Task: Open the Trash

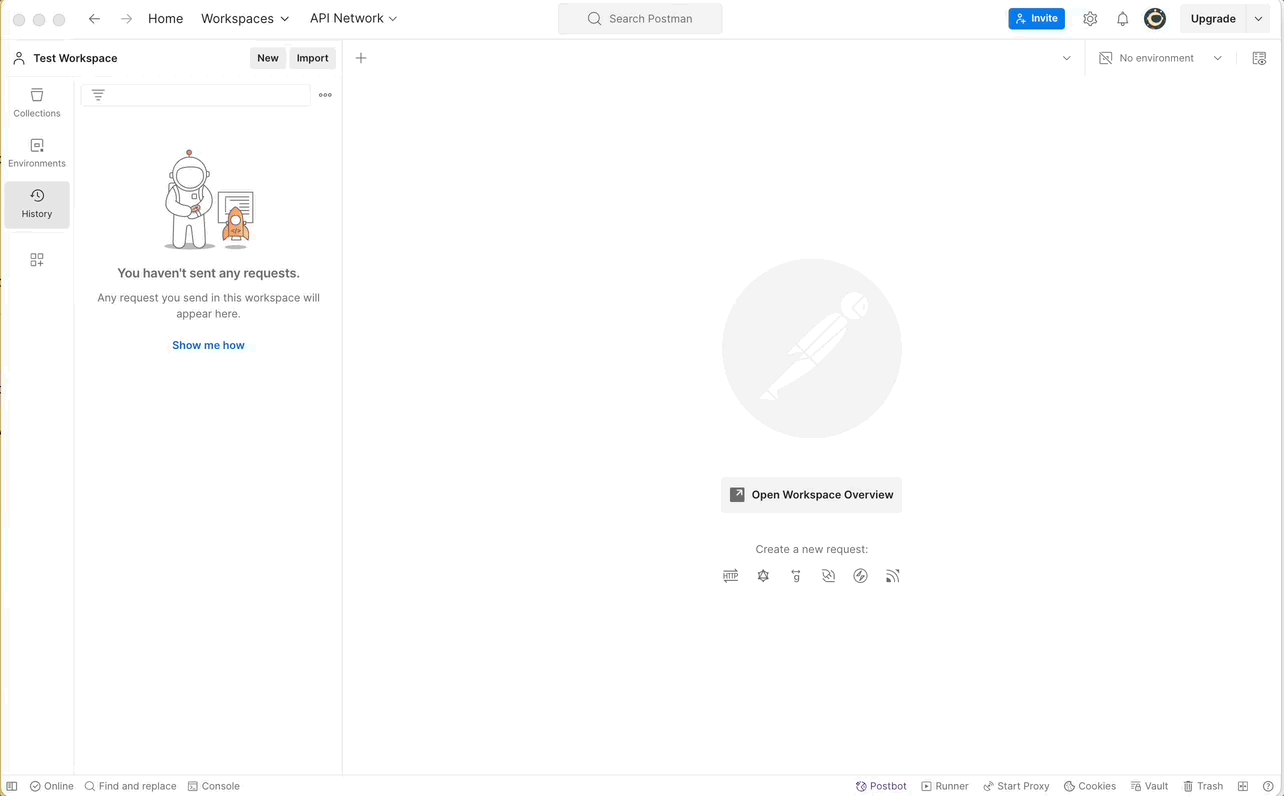Action: tap(1203, 786)
